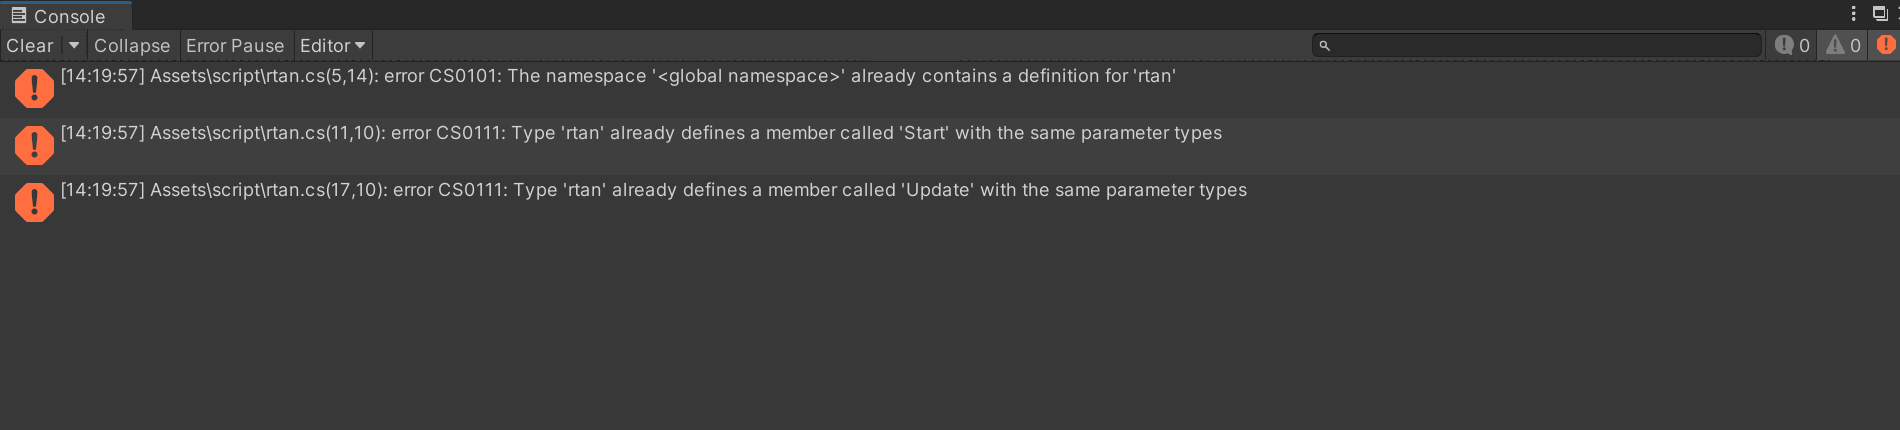This screenshot has width=1900, height=430.
Task: Select the CS0101 namespace error entry
Action: (x=950, y=89)
